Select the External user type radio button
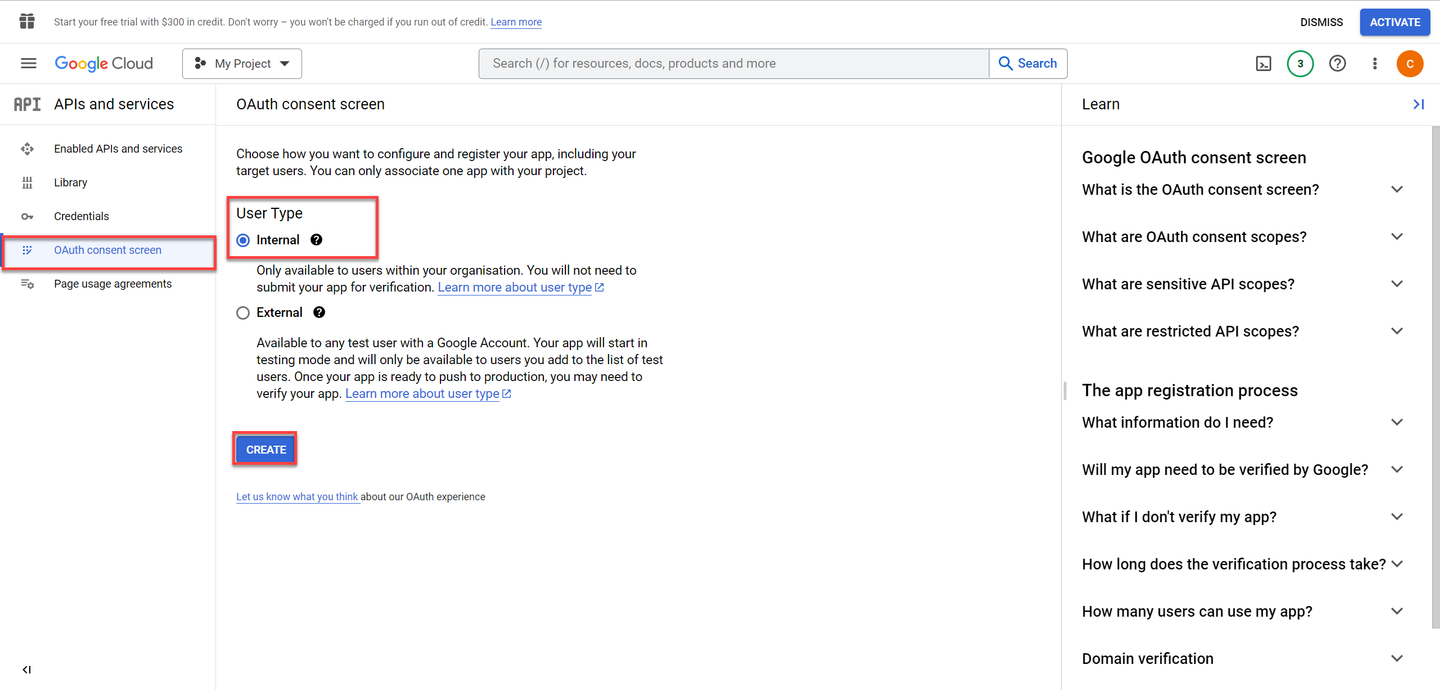Viewport: 1440px width, 690px height. 243,313
